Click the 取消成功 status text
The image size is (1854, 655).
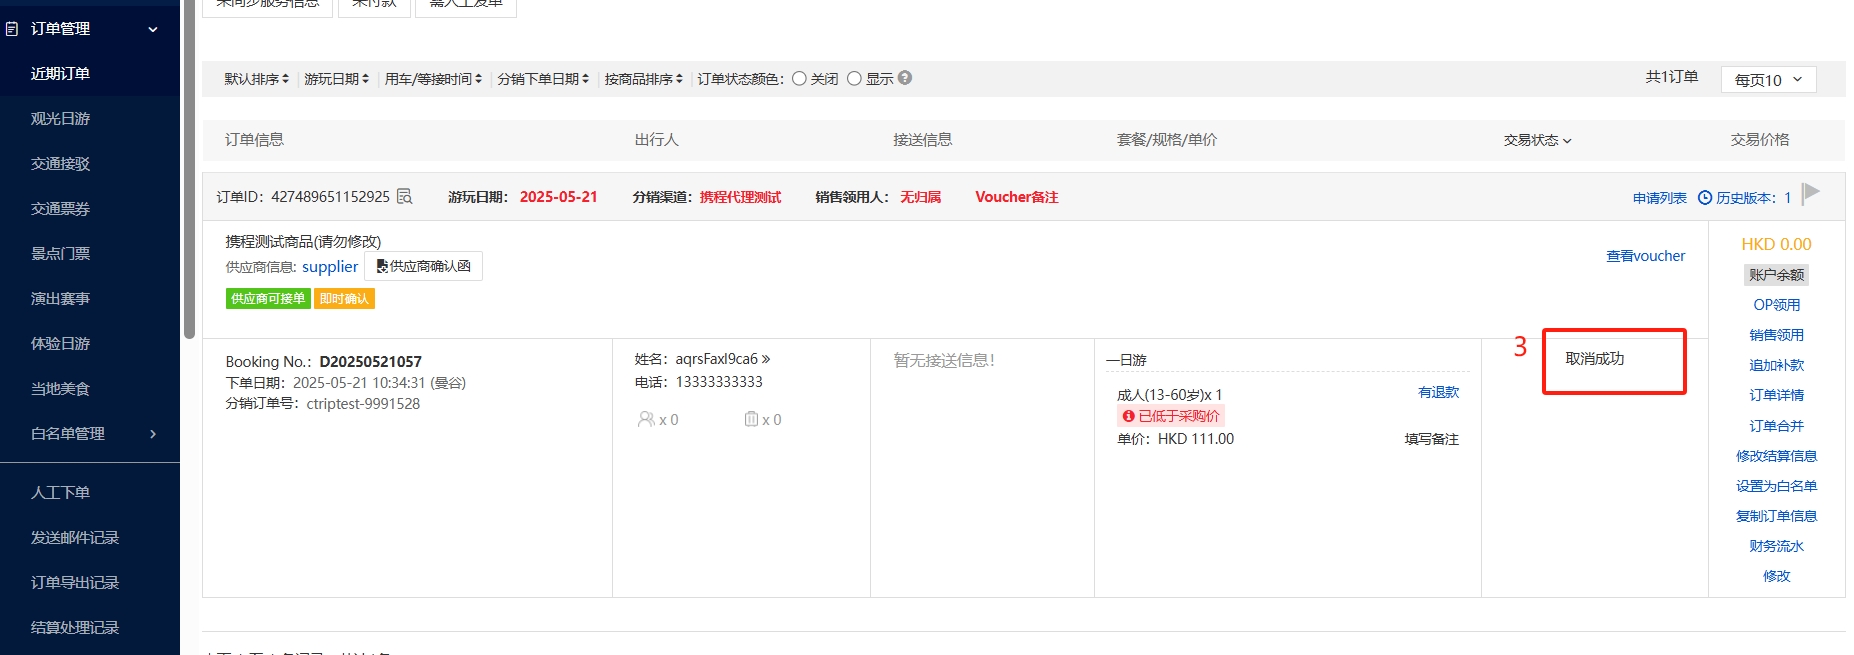tap(1594, 359)
